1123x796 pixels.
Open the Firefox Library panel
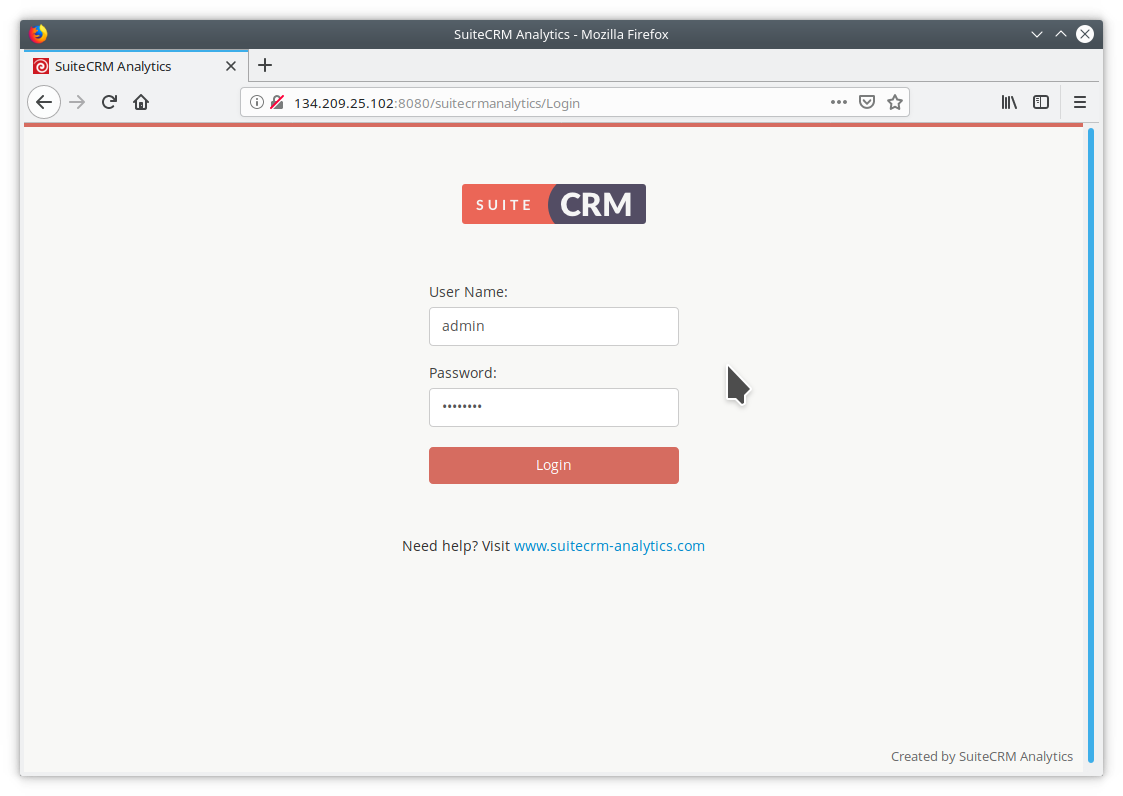(x=1009, y=102)
